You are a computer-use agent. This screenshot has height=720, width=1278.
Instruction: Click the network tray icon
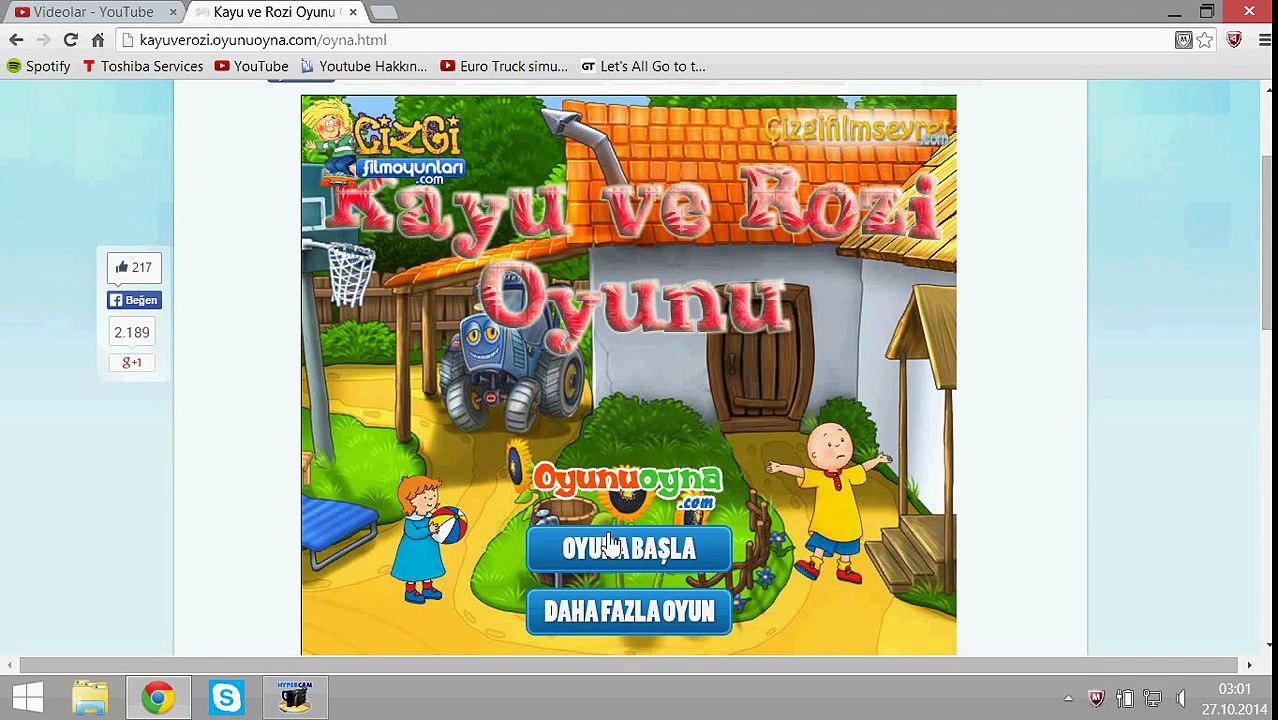pos(1153,698)
